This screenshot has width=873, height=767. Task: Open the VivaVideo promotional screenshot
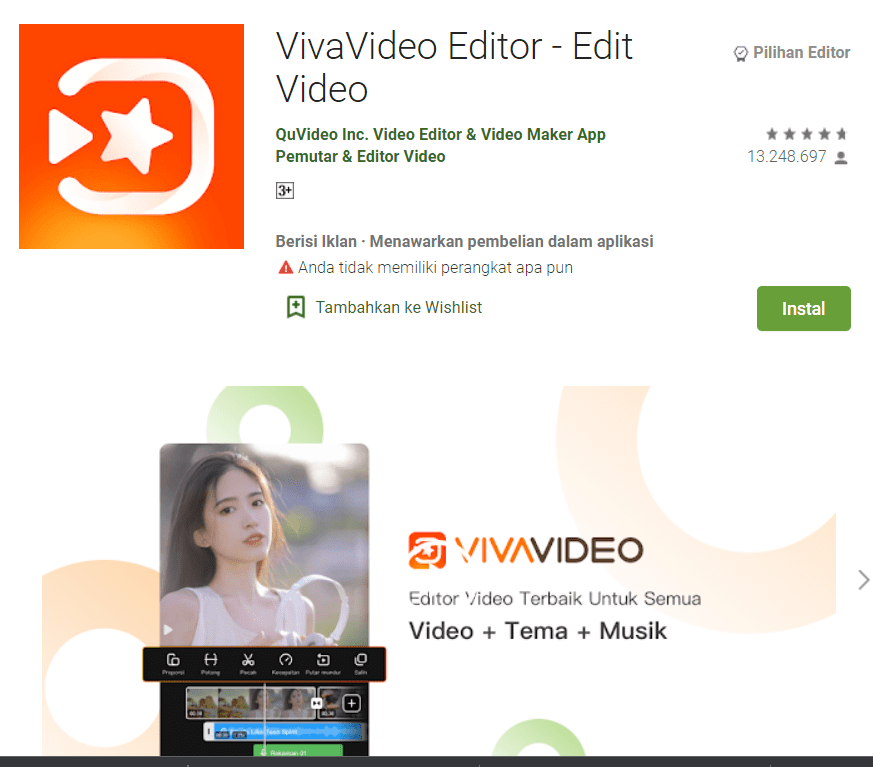439,571
